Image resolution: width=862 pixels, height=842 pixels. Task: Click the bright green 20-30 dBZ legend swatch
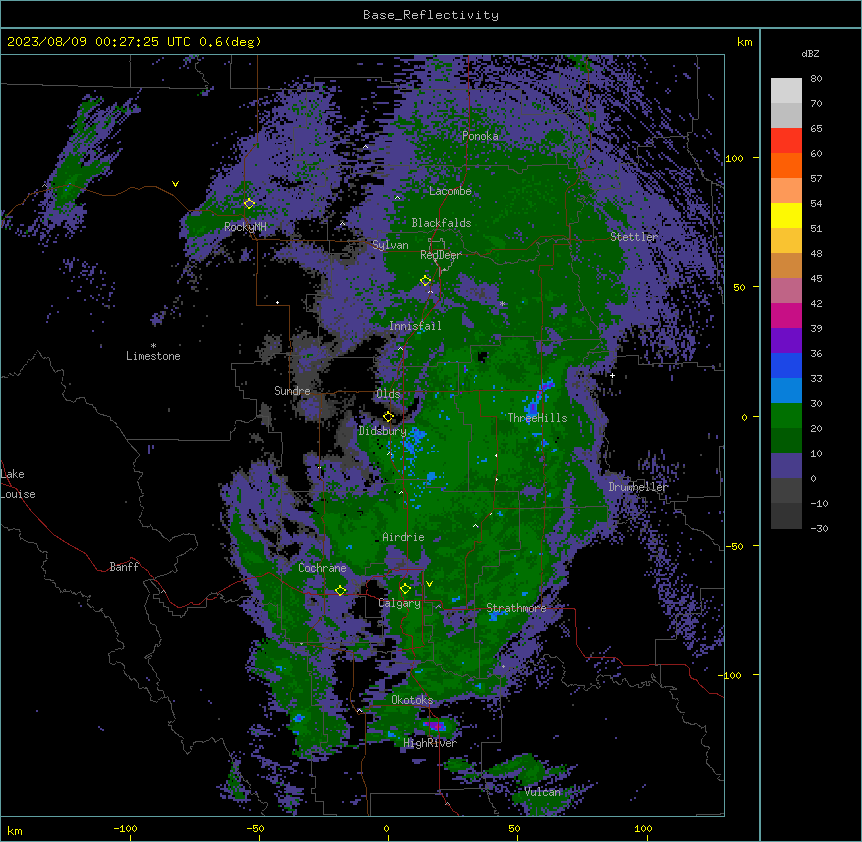pos(786,416)
